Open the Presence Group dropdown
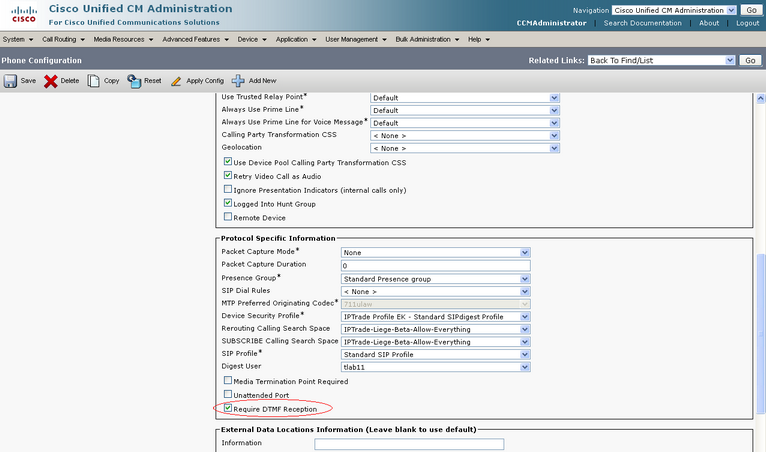 click(x=436, y=279)
